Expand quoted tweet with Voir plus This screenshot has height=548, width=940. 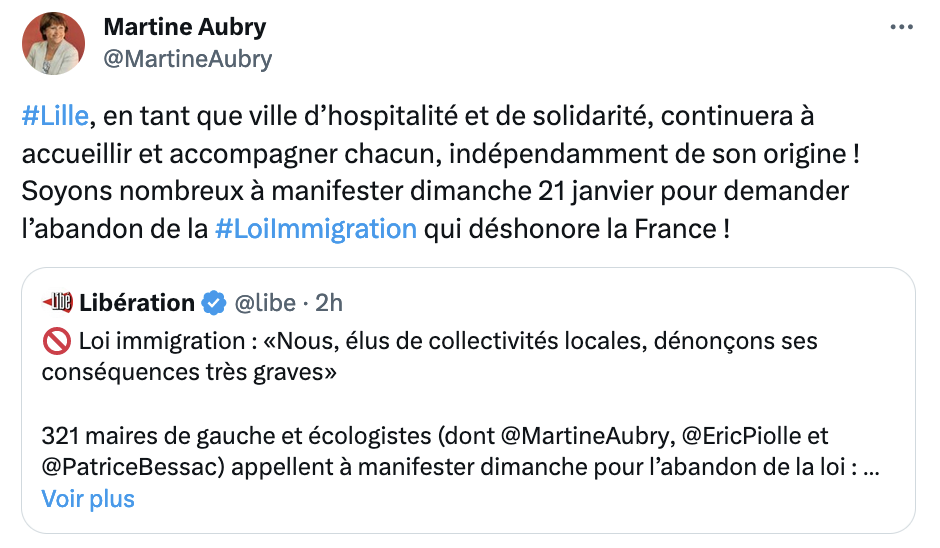coord(88,498)
